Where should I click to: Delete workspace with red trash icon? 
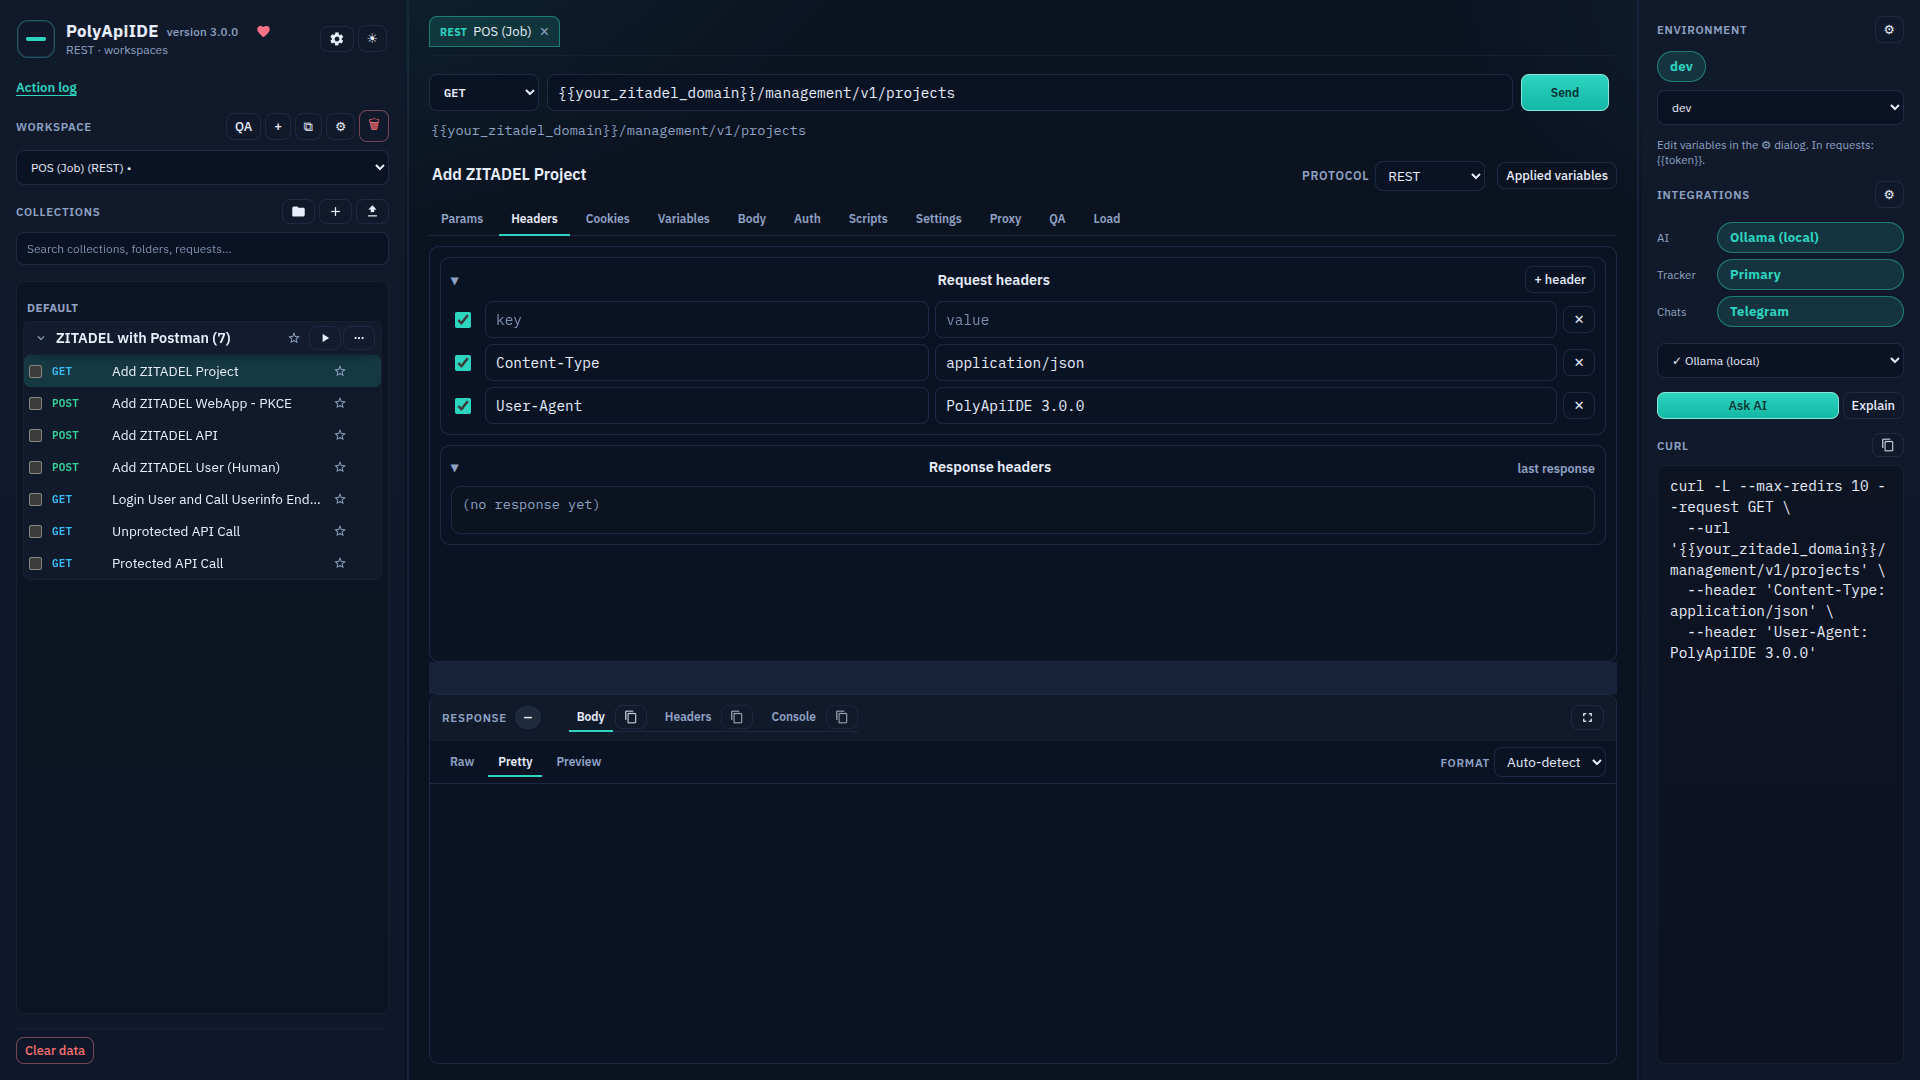pos(374,126)
